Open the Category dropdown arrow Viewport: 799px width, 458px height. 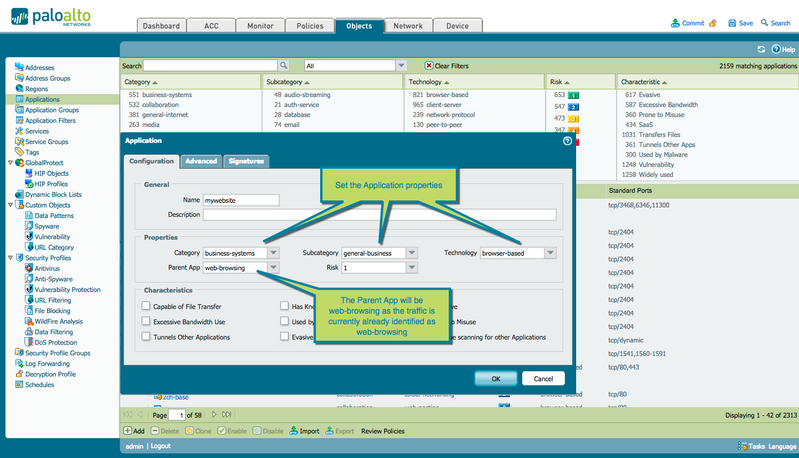coord(274,253)
